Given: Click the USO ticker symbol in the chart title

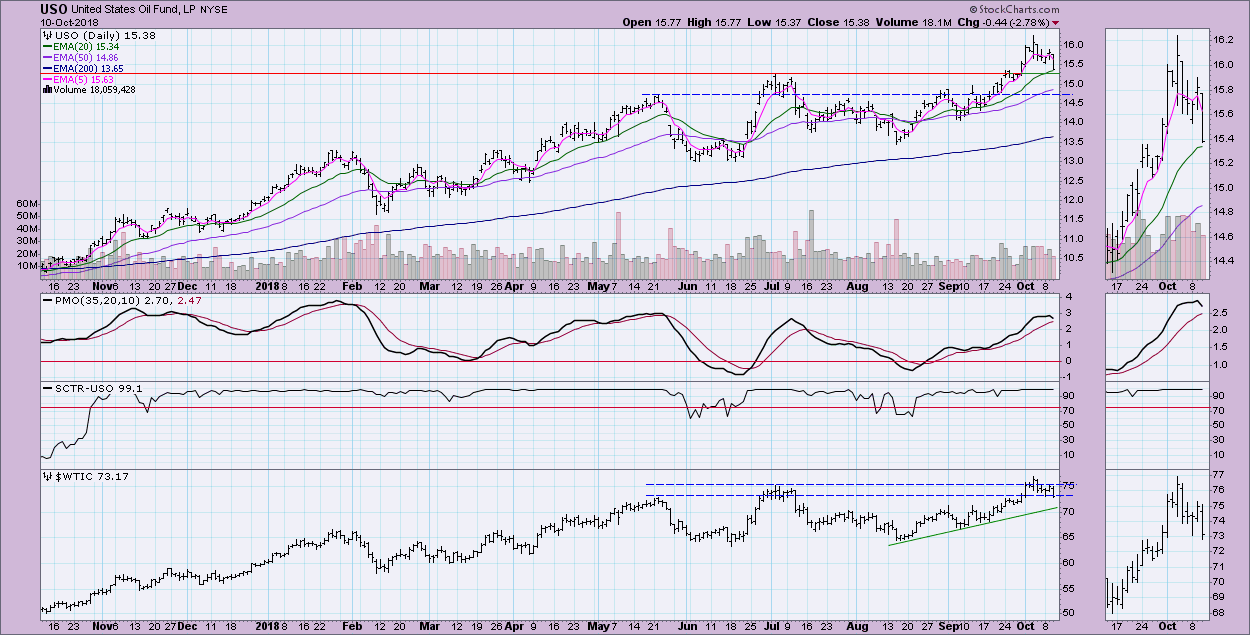Looking at the screenshot, I should (55, 9).
